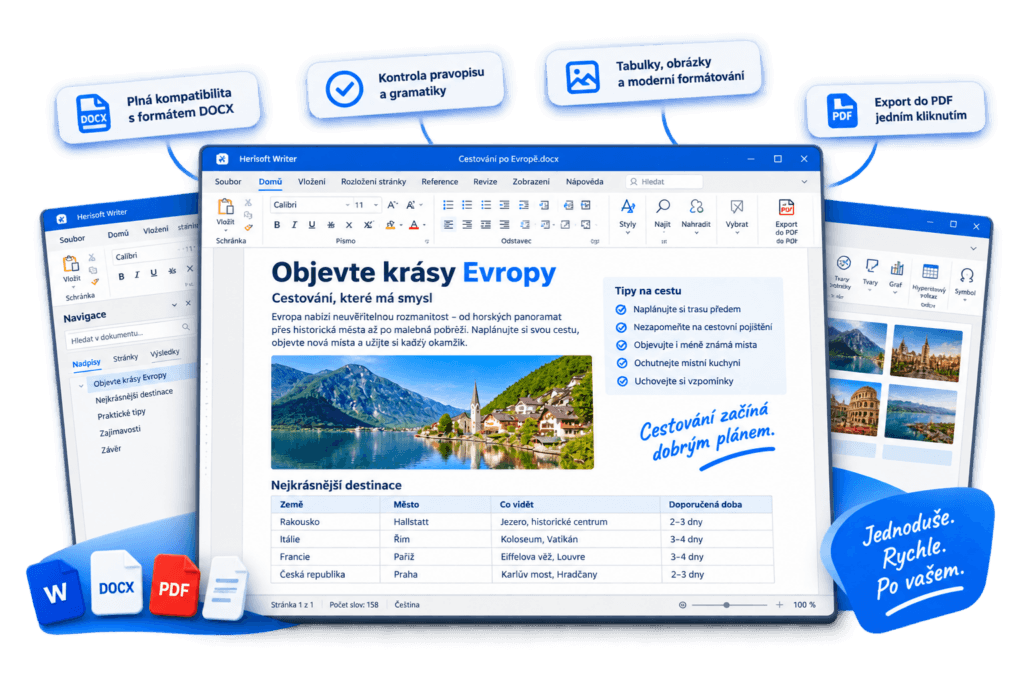Collapse Objevte krásy Evropy heading tree node
Screen dimensions: 1024x683
coord(81,386)
